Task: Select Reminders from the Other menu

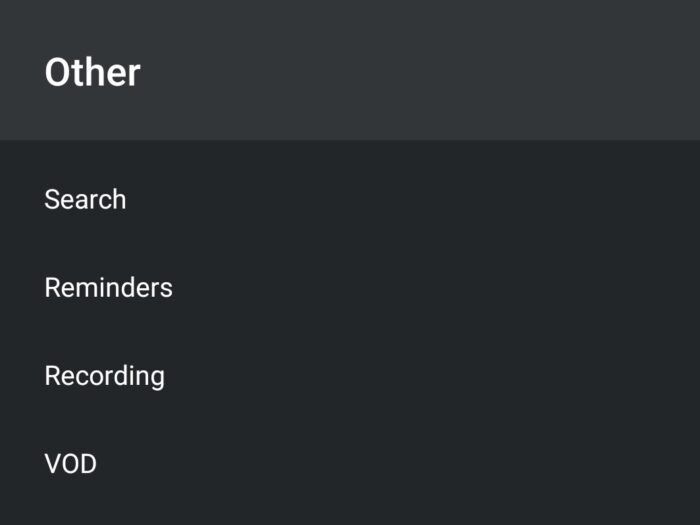Action: (108, 288)
